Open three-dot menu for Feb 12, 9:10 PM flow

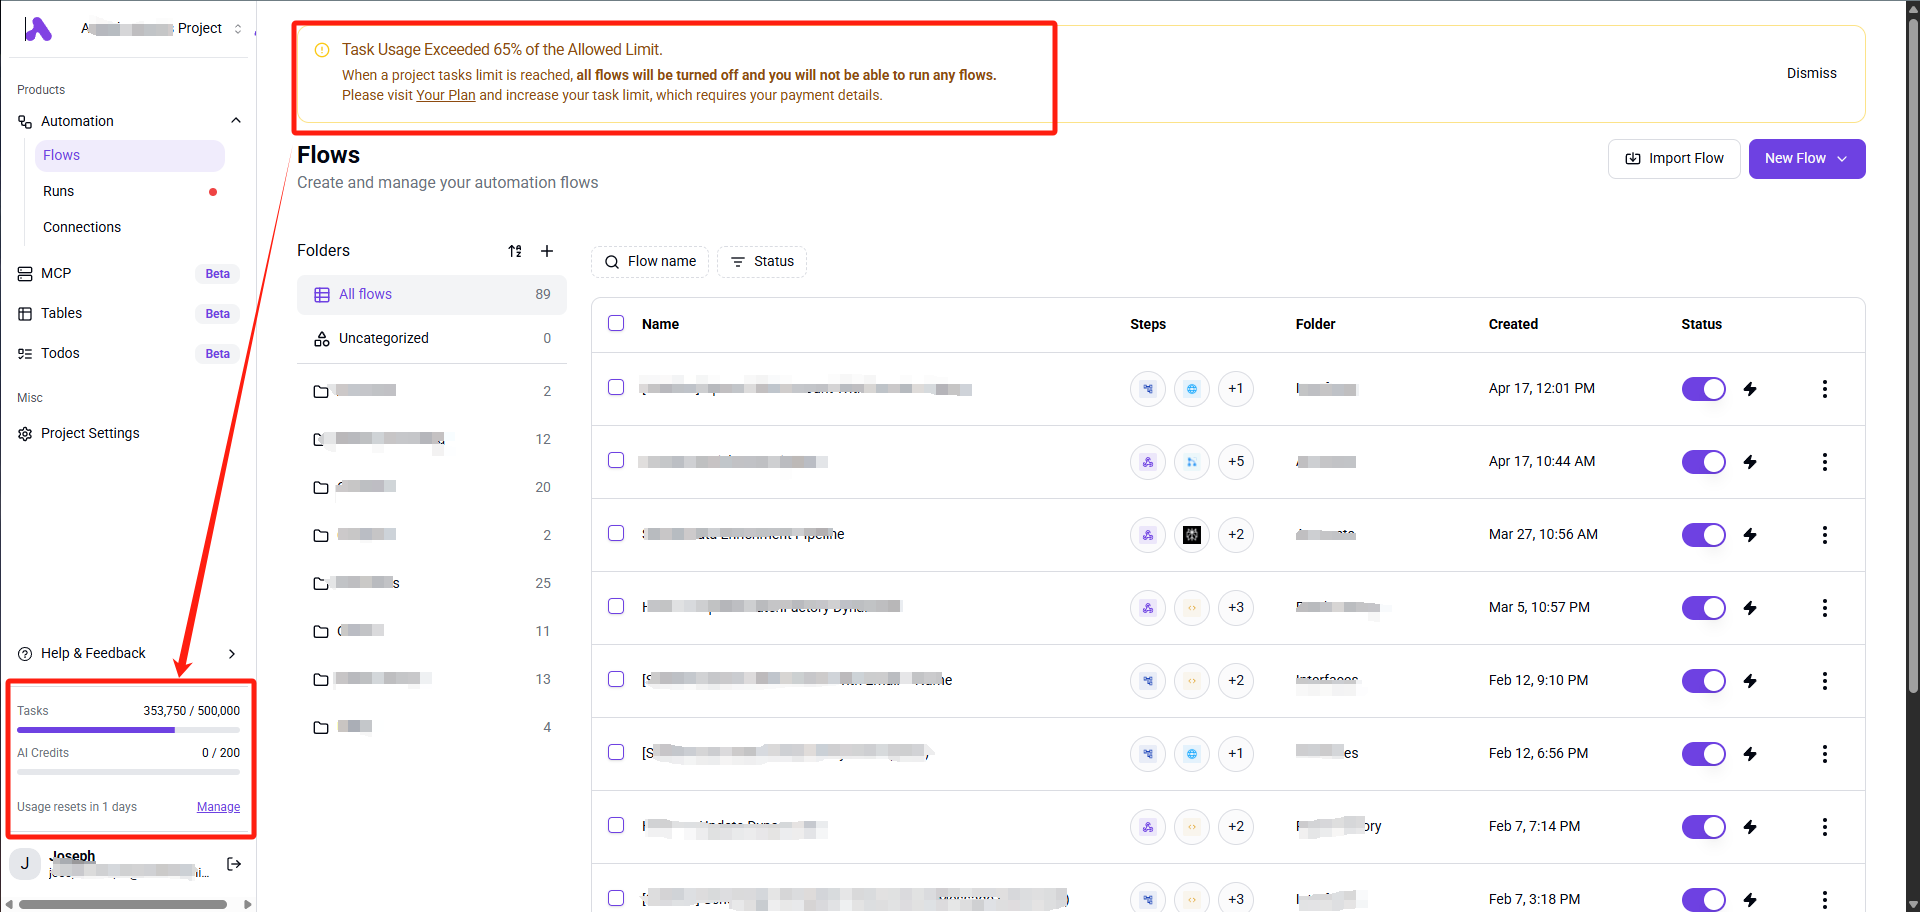(1825, 681)
